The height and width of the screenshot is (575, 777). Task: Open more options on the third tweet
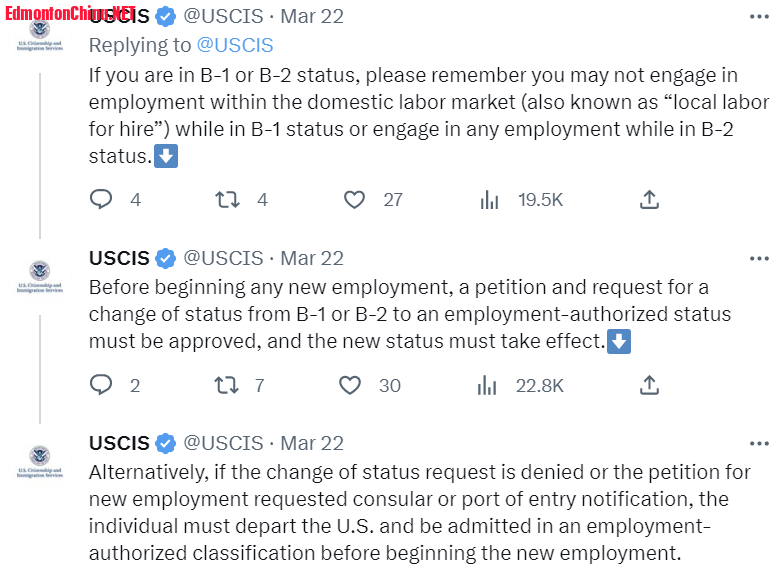tap(759, 444)
